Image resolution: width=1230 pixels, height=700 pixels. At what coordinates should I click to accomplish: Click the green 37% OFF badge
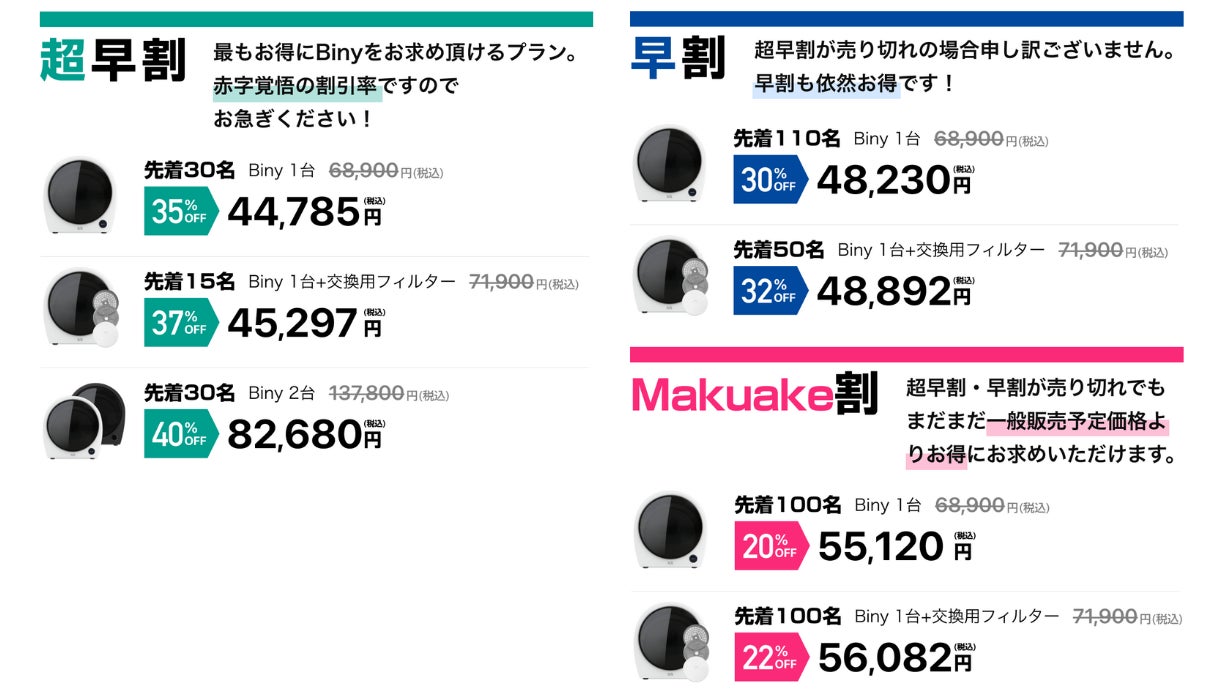[x=181, y=322]
